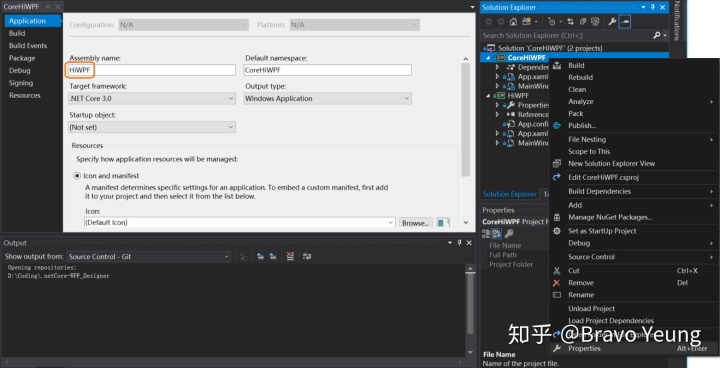Image resolution: width=720 pixels, height=368 pixels.
Task: Choose Unload Project from context menu
Action: point(591,308)
